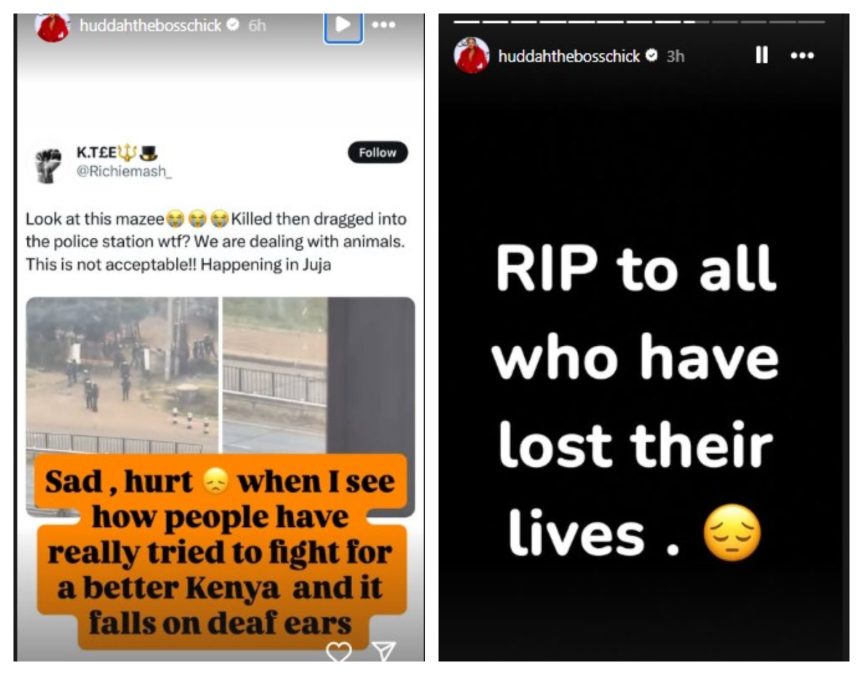Screen dimensions: 863x675
Task: Tap the verified badge on right story
Action: click(x=652, y=56)
